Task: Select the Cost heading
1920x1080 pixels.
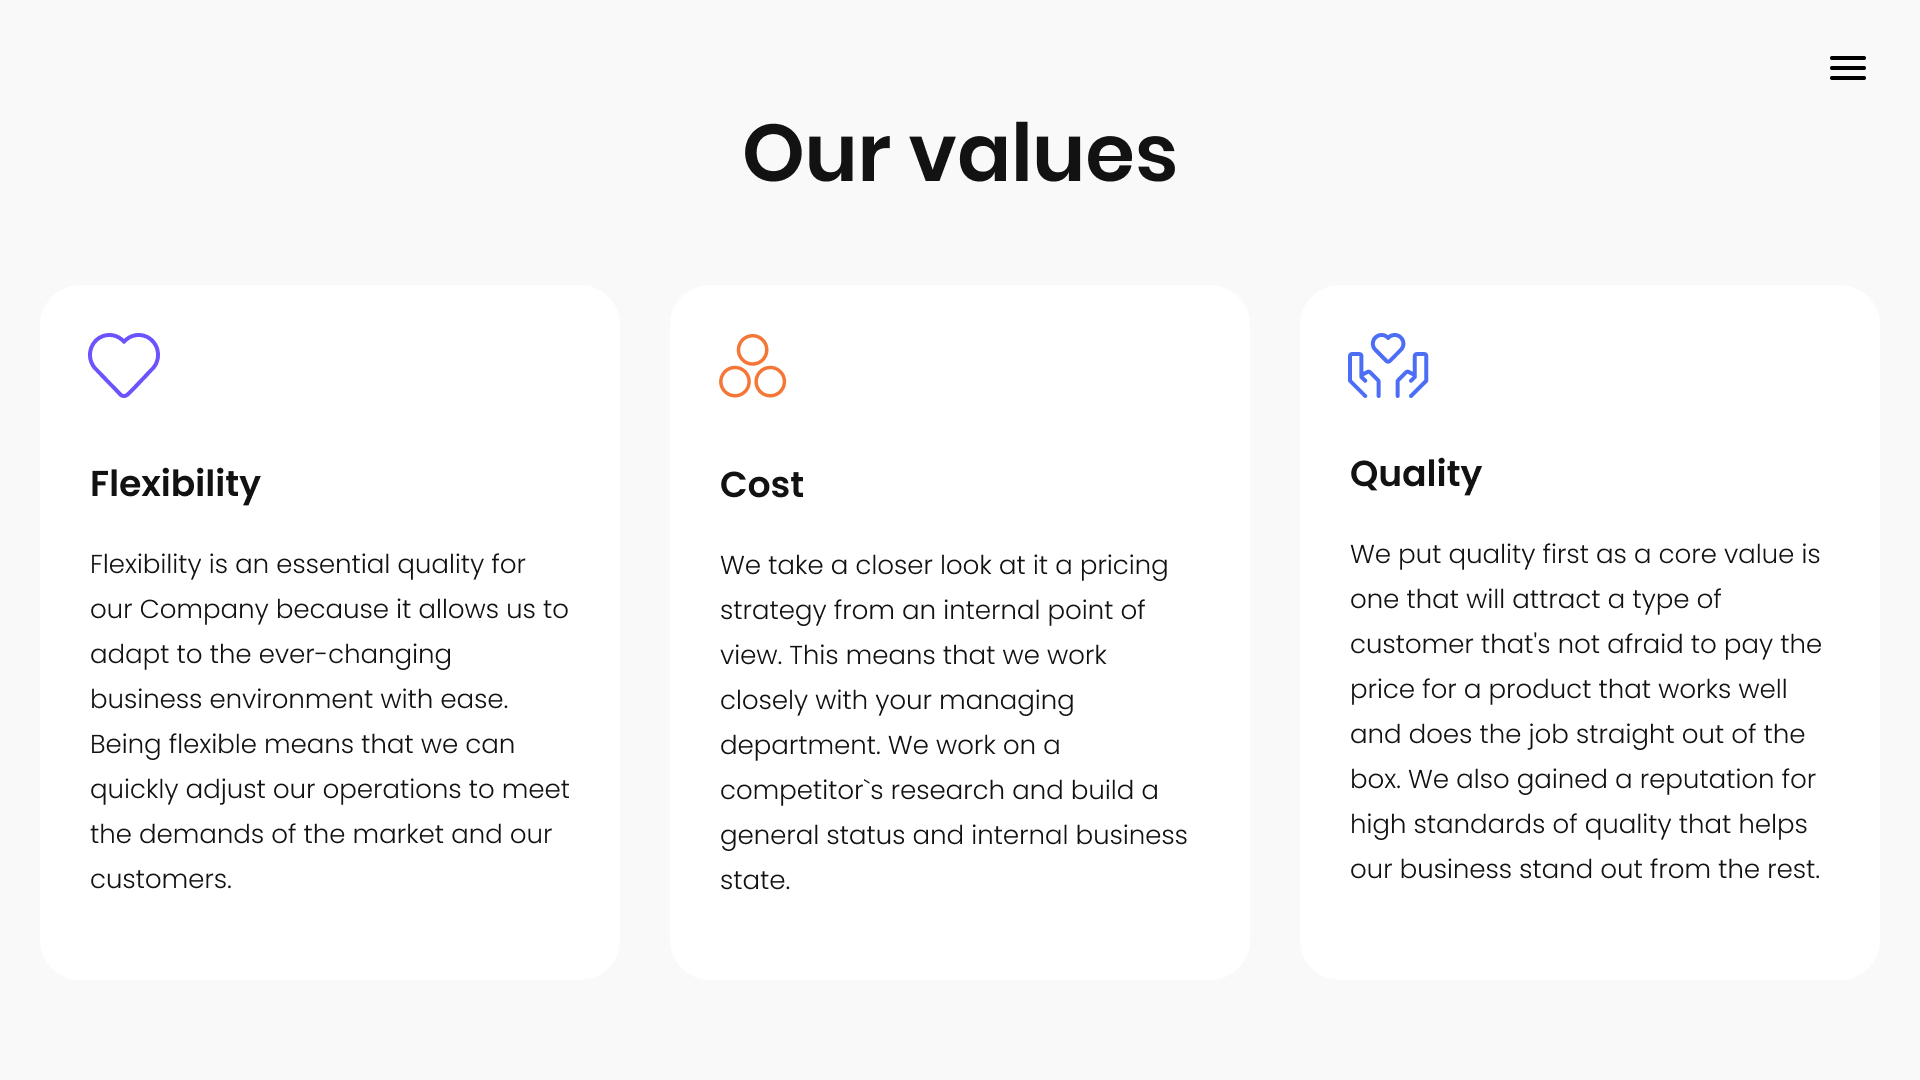Action: point(762,485)
